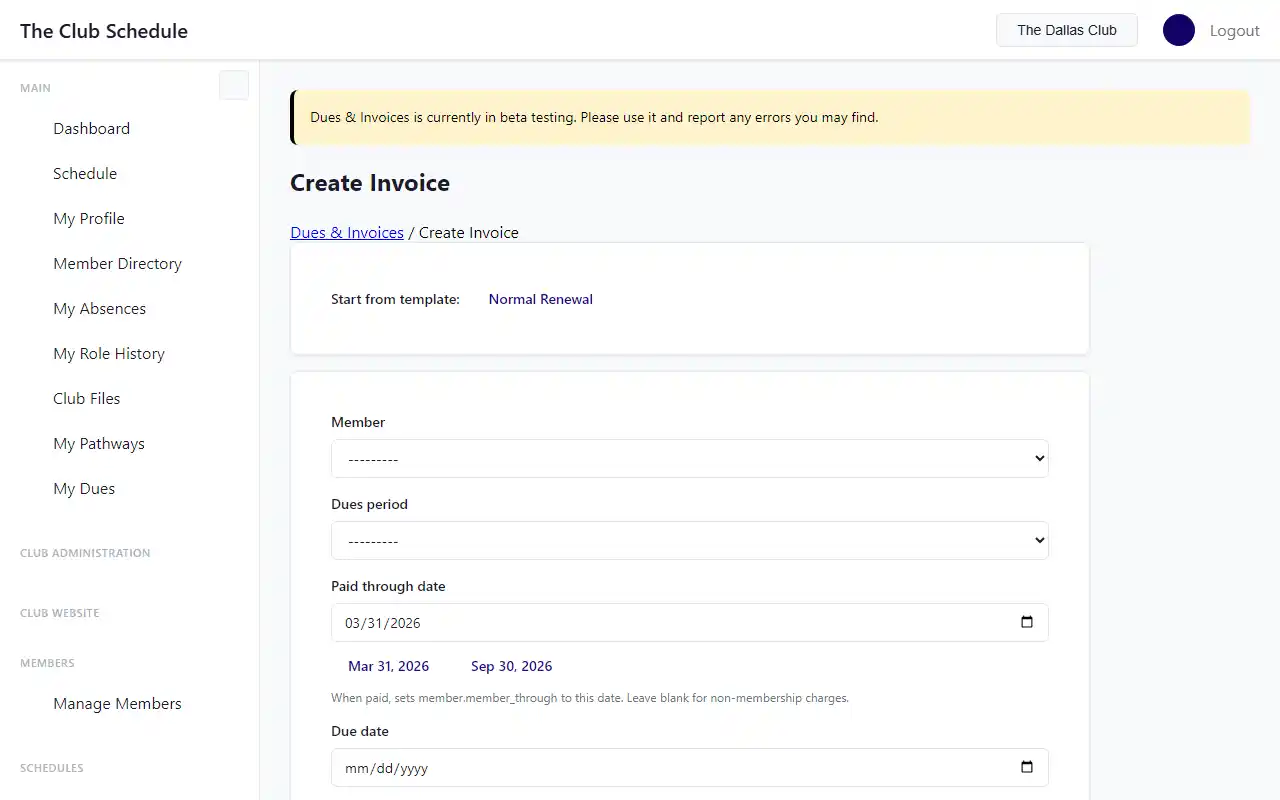Open calendar picker in Due date field
The height and width of the screenshot is (800, 1280).
click(1026, 767)
